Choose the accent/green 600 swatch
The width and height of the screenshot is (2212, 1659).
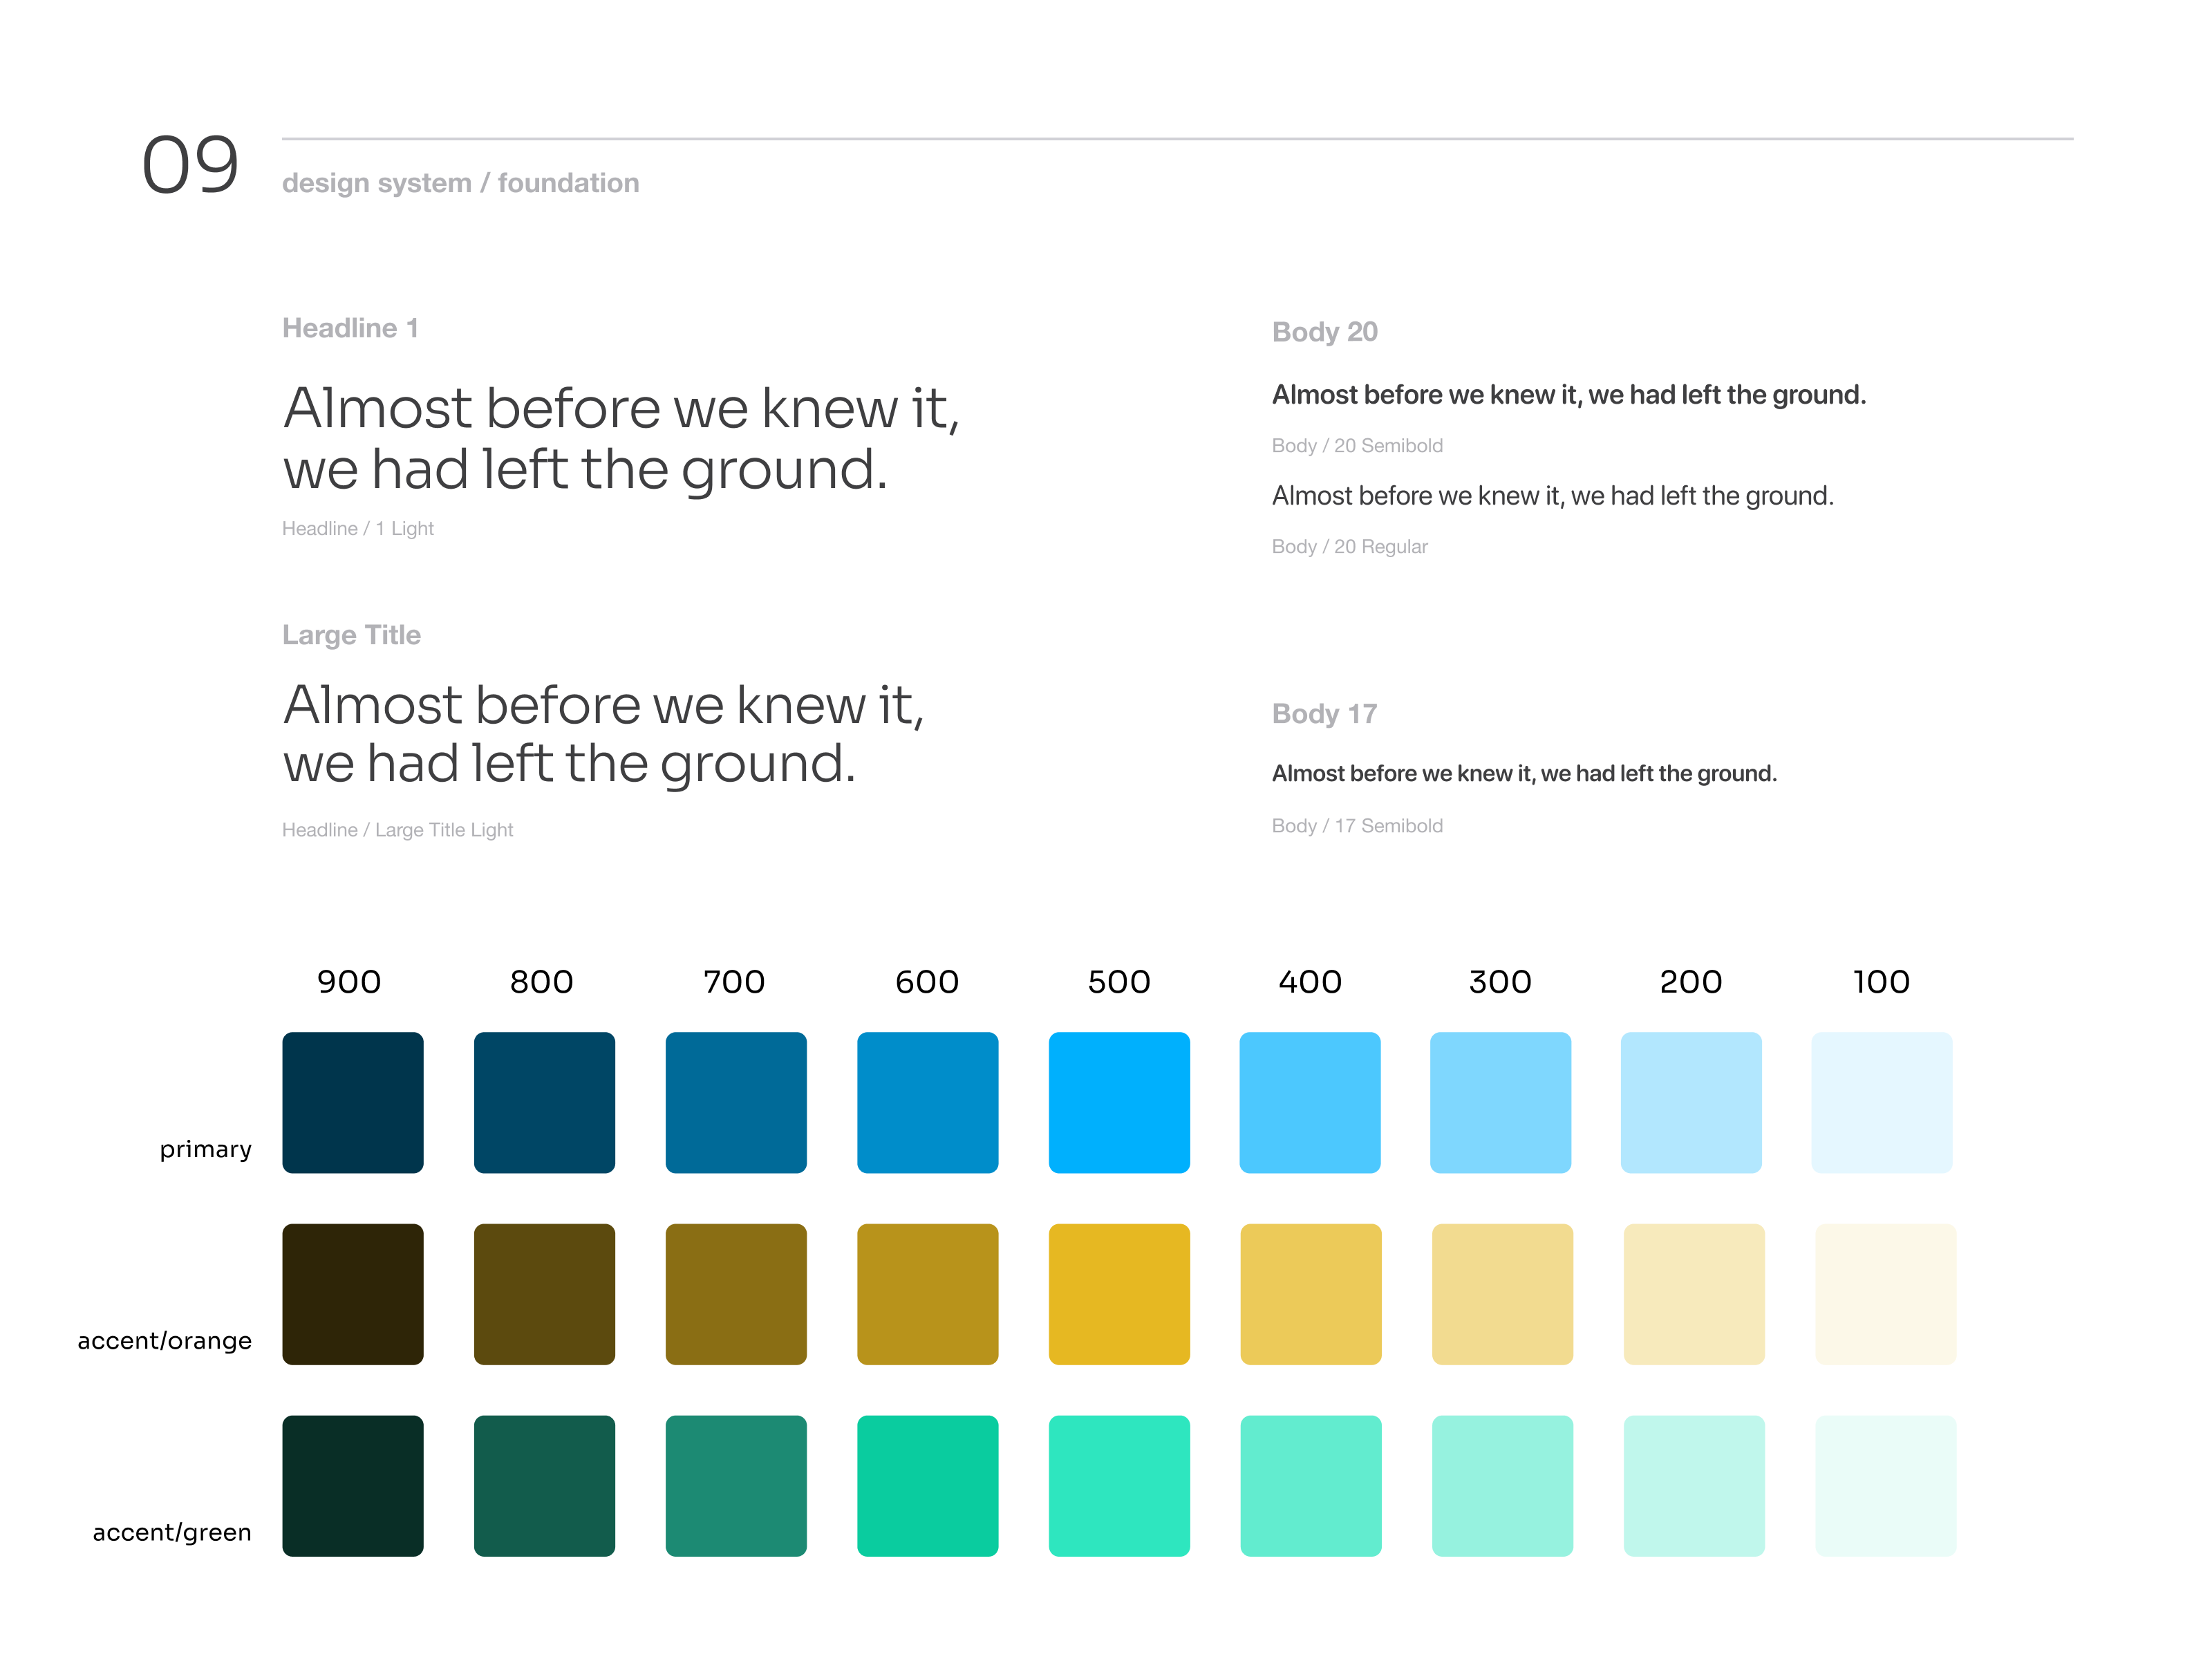click(927, 1486)
